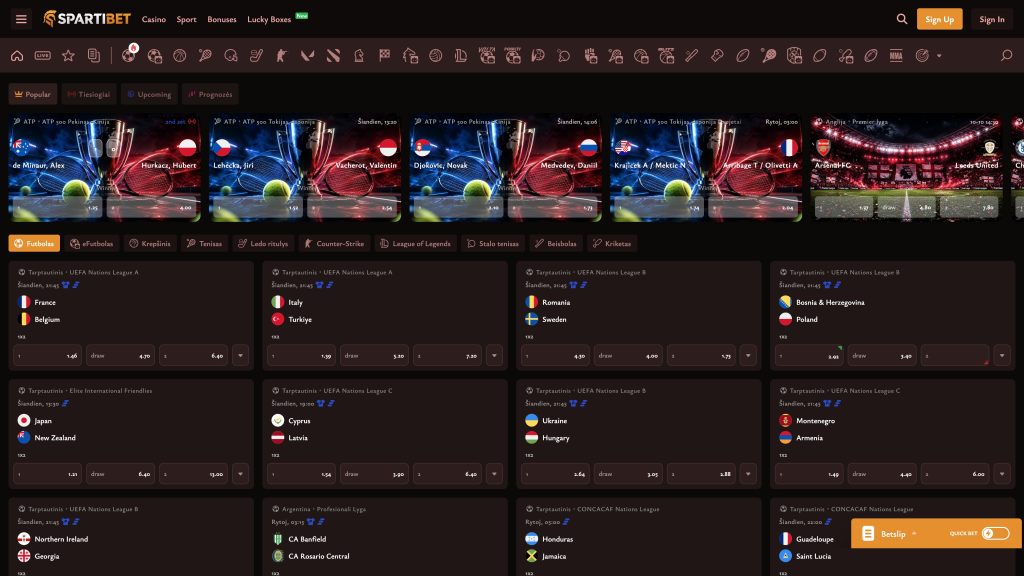Image resolution: width=1024 pixels, height=576 pixels.
Task: Select the Counter-Strike filter tab
Action: (x=334, y=244)
